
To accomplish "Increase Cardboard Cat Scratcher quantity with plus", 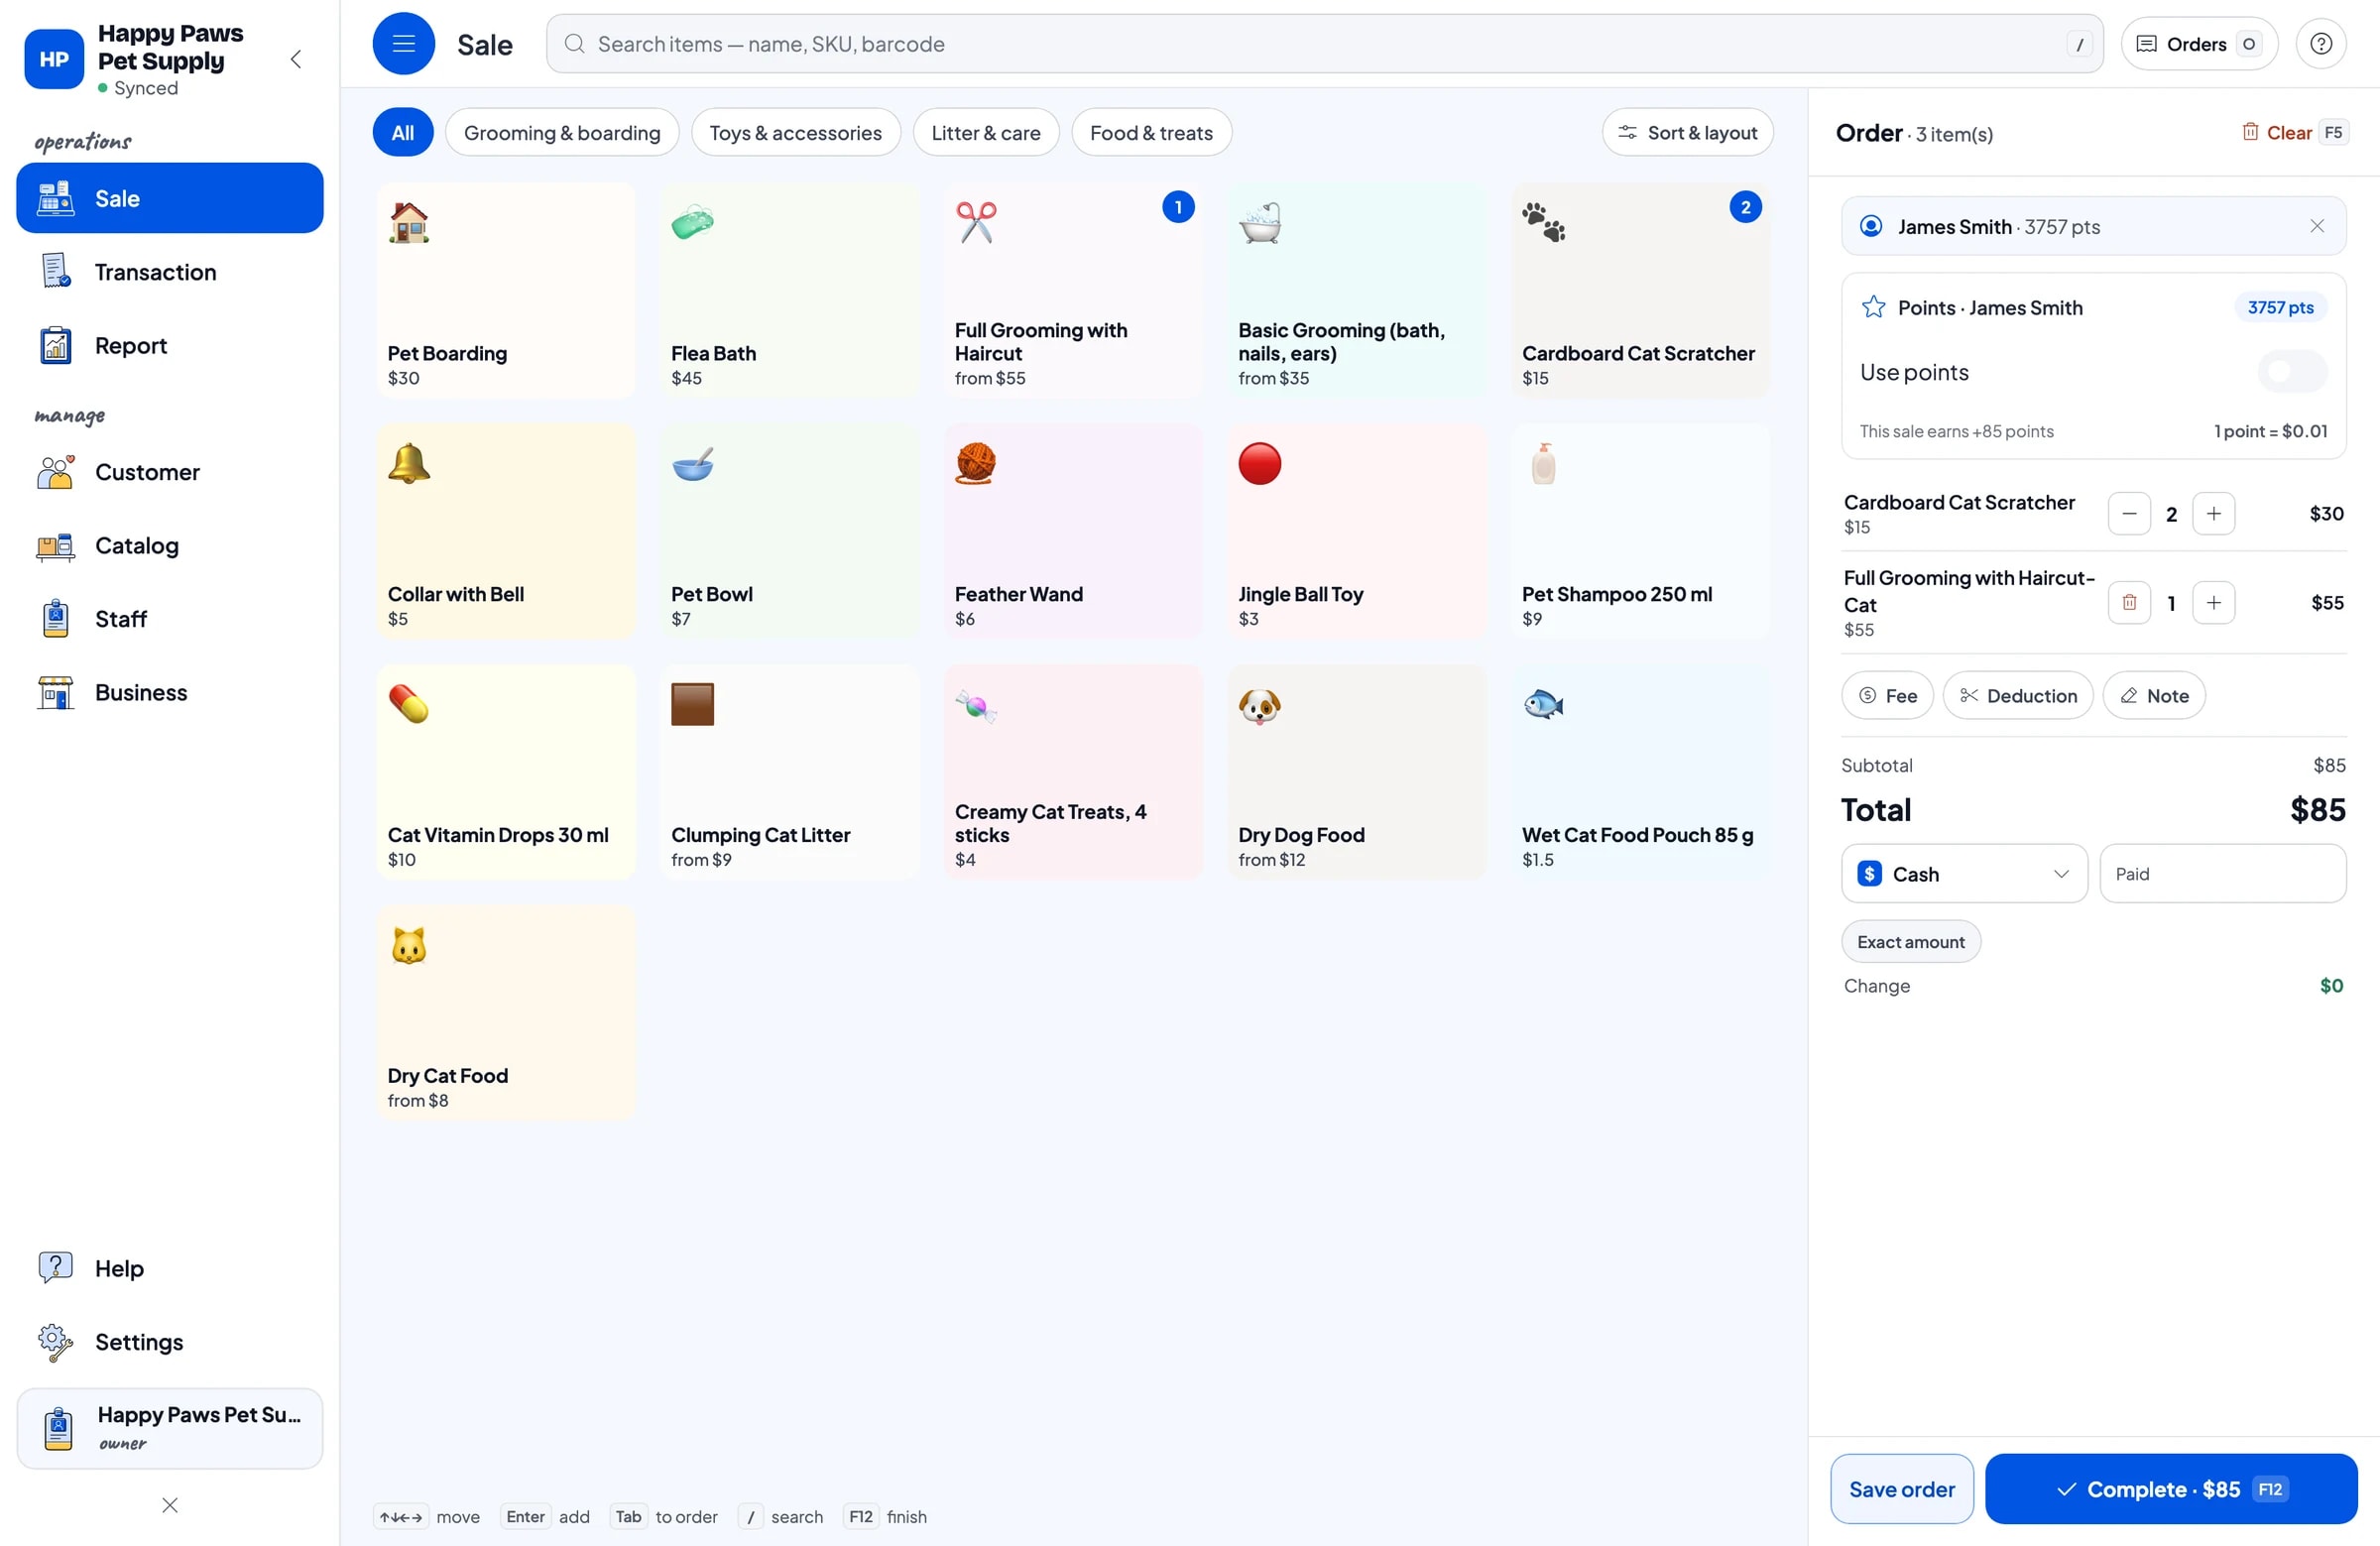I will (x=2213, y=514).
